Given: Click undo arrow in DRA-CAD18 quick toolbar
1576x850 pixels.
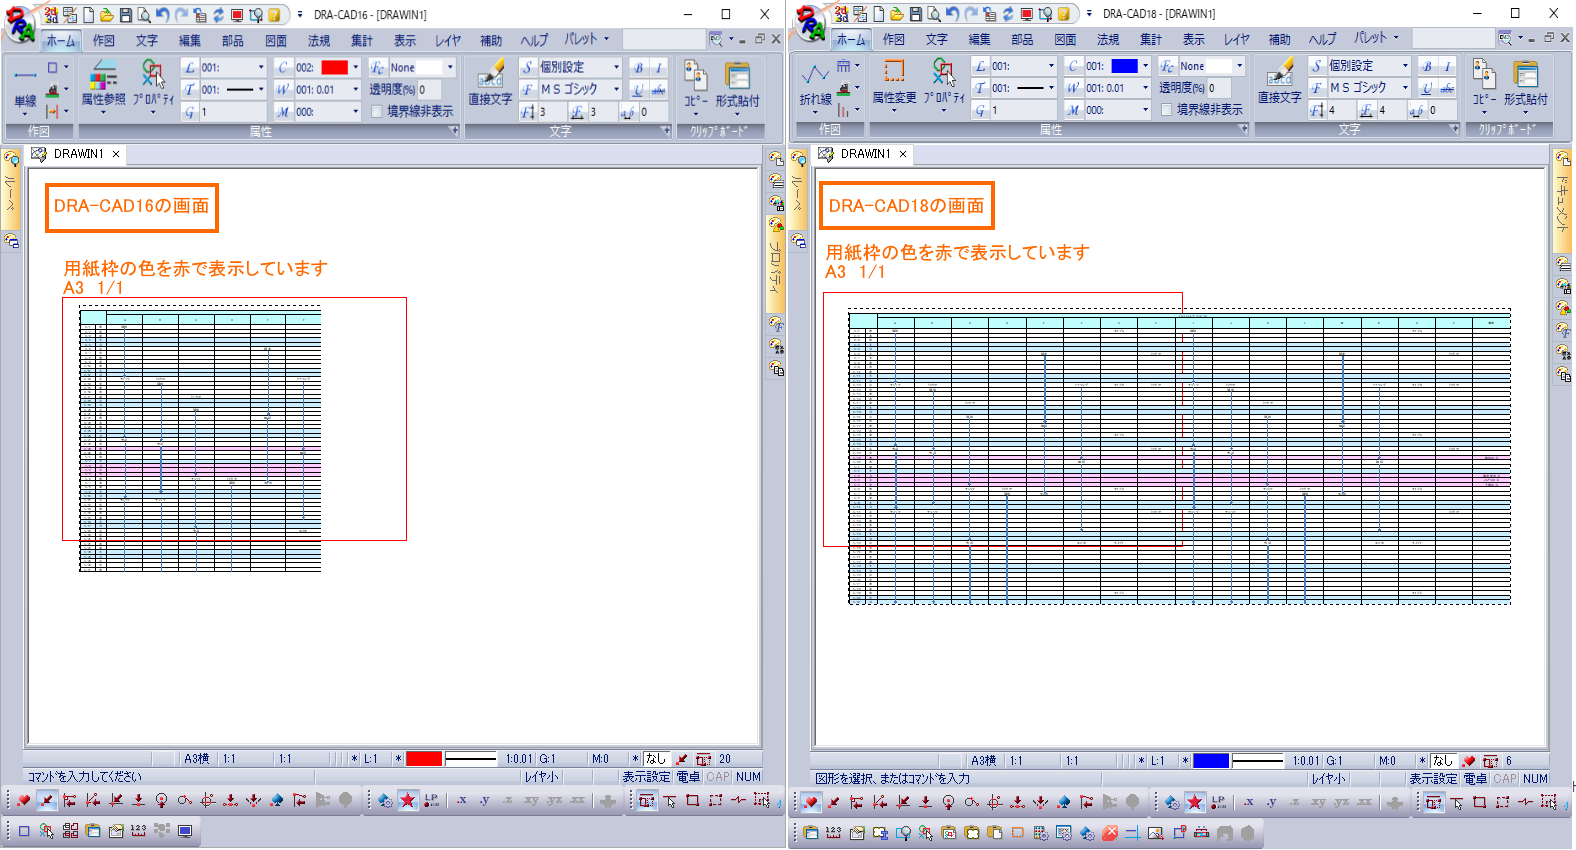Looking at the screenshot, I should [952, 14].
